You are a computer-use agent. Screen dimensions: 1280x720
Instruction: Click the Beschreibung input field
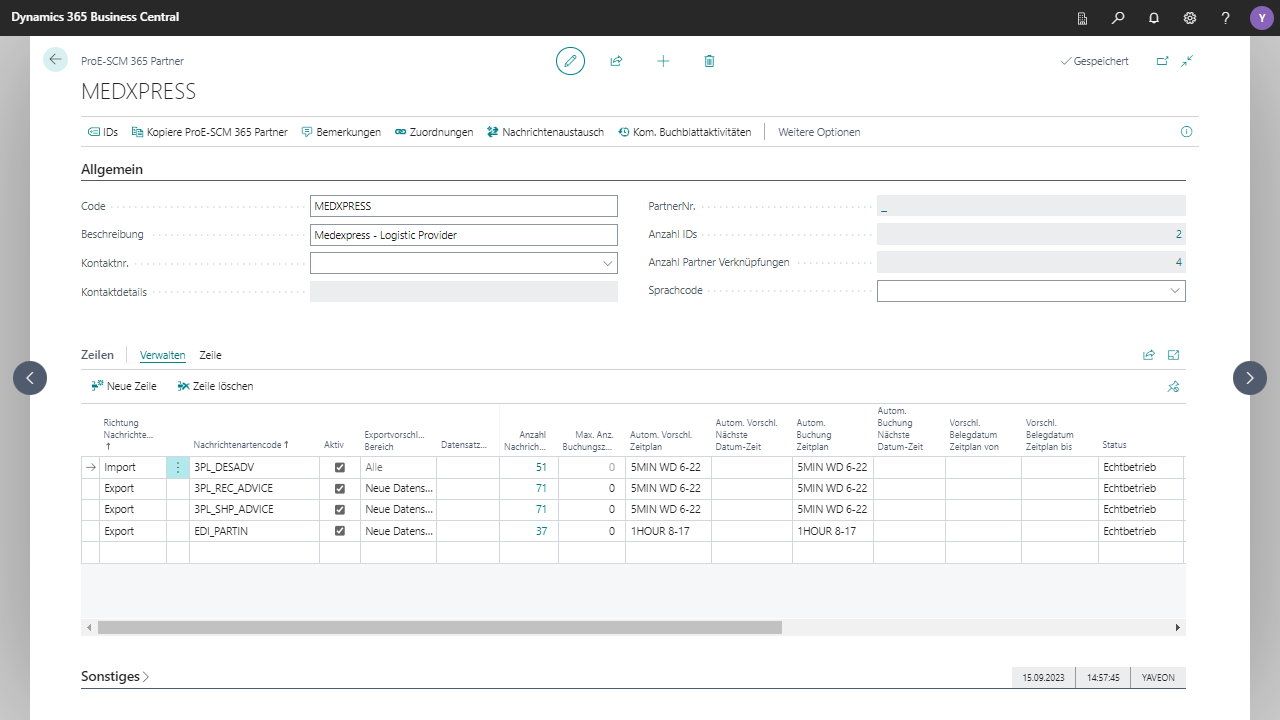(464, 235)
